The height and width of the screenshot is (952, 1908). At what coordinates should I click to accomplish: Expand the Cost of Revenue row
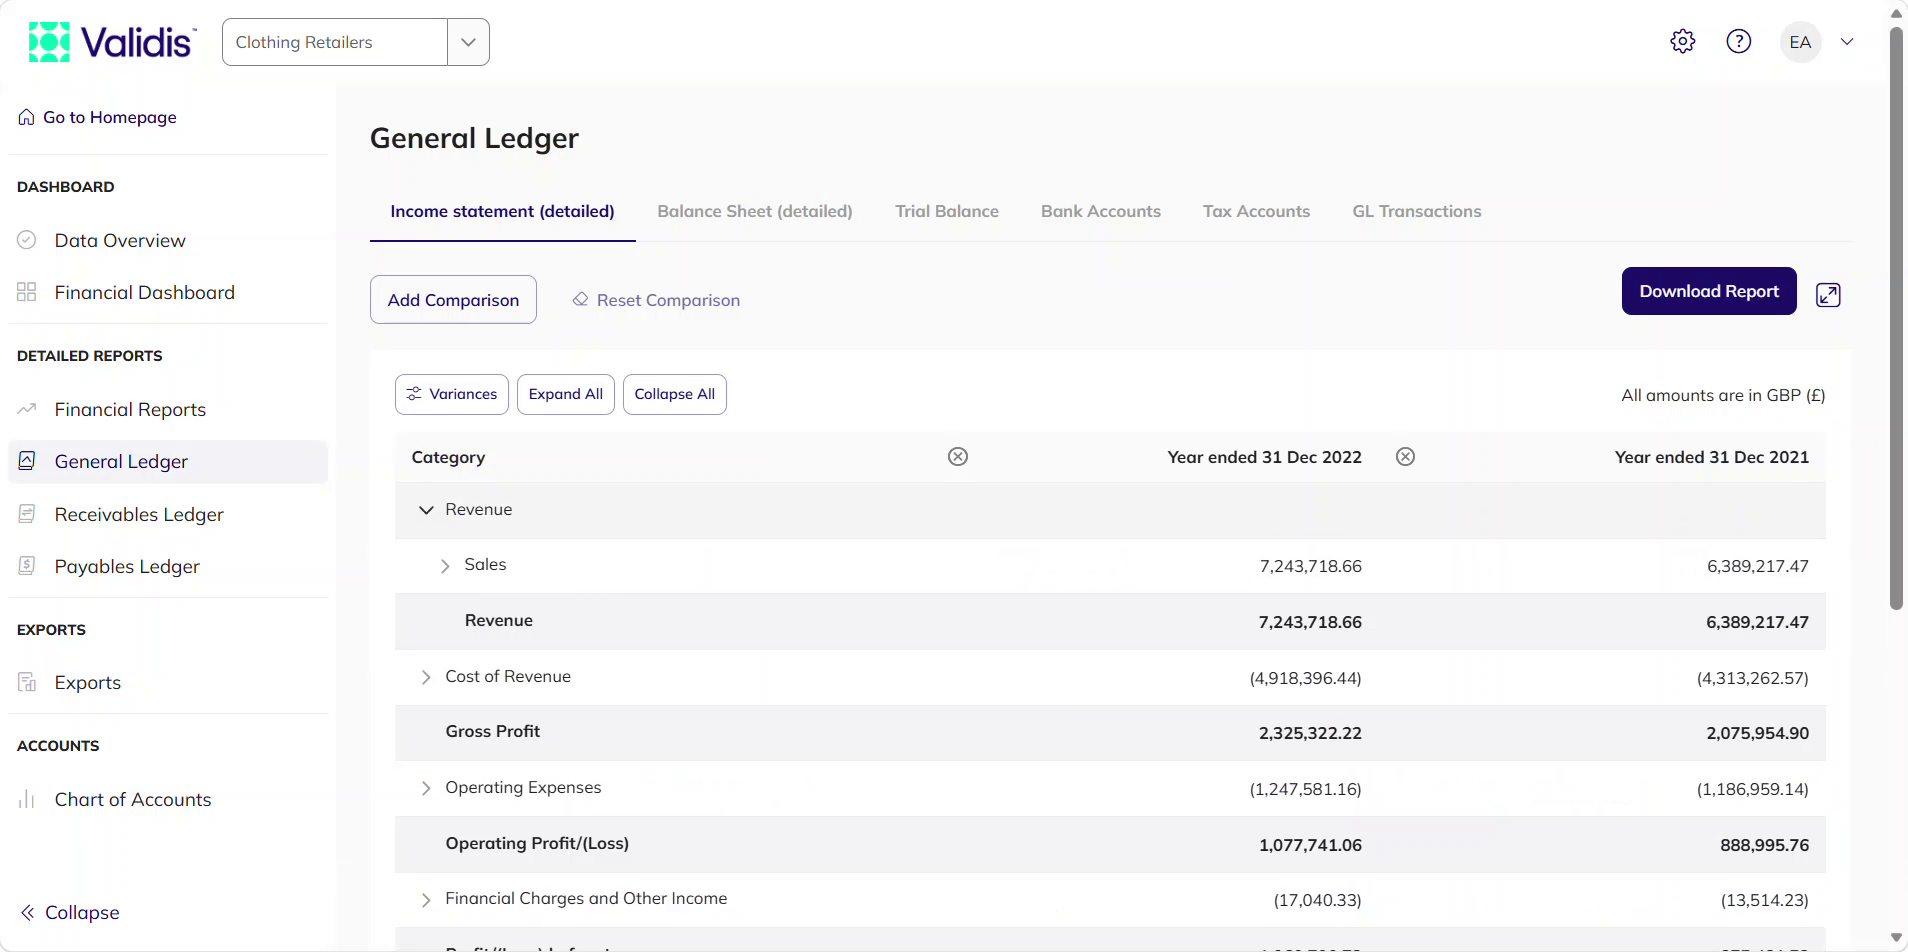[426, 677]
